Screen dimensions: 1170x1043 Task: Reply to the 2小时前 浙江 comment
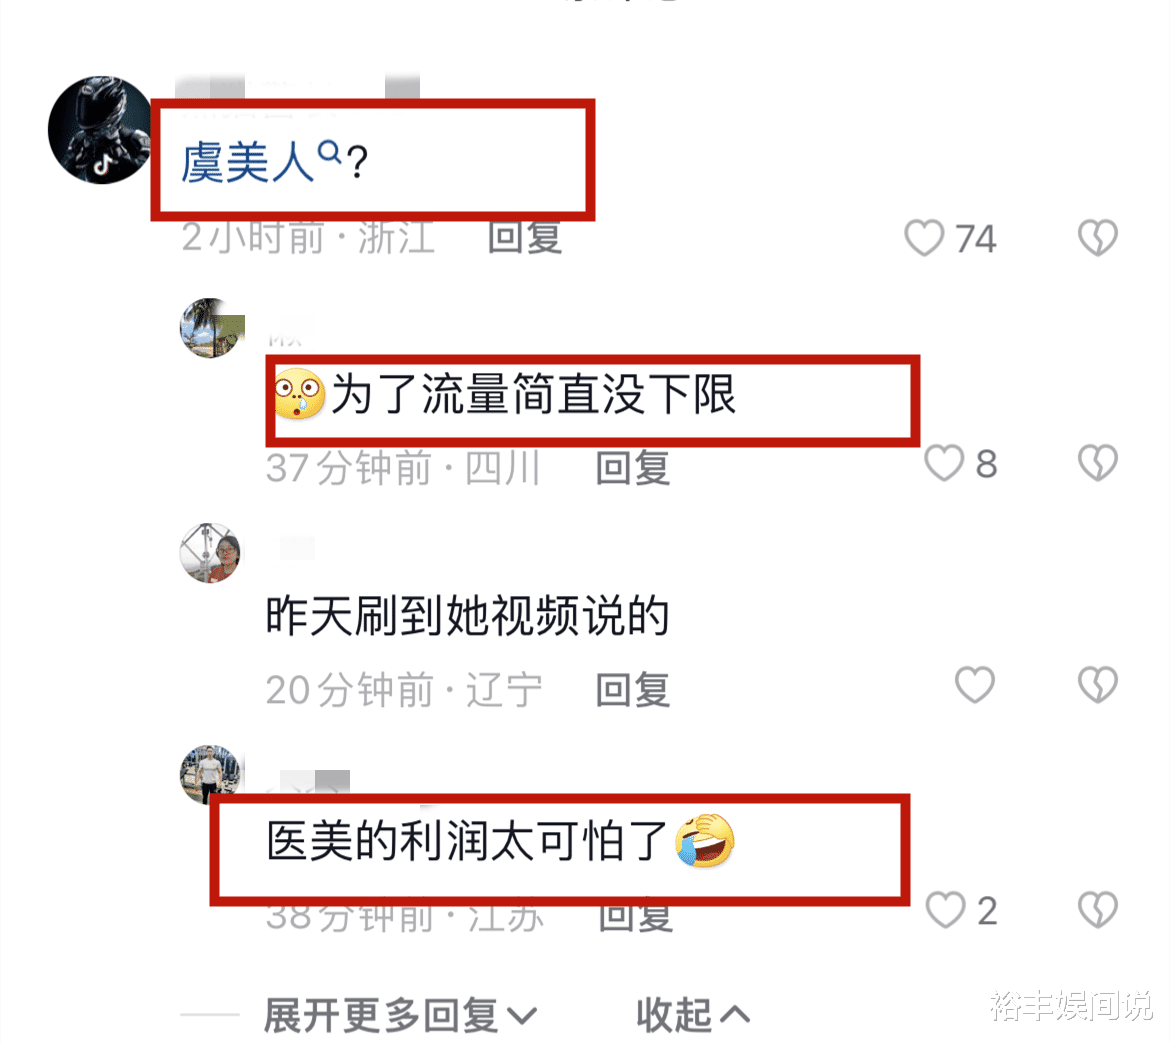tap(525, 237)
